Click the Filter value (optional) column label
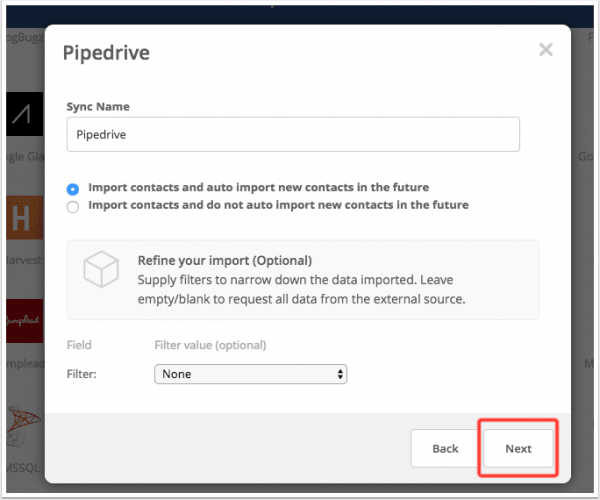This screenshot has width=600, height=500. pos(210,345)
